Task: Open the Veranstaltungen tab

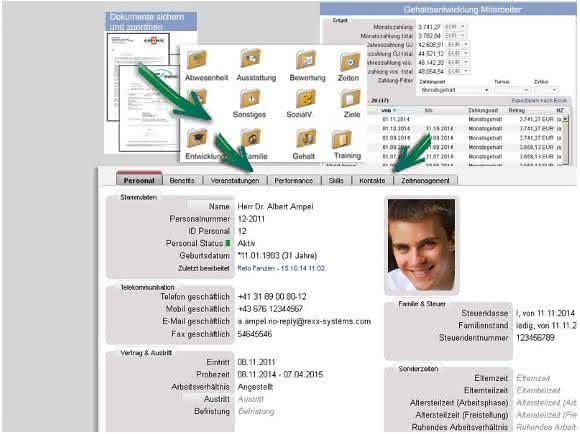Action: (x=235, y=180)
